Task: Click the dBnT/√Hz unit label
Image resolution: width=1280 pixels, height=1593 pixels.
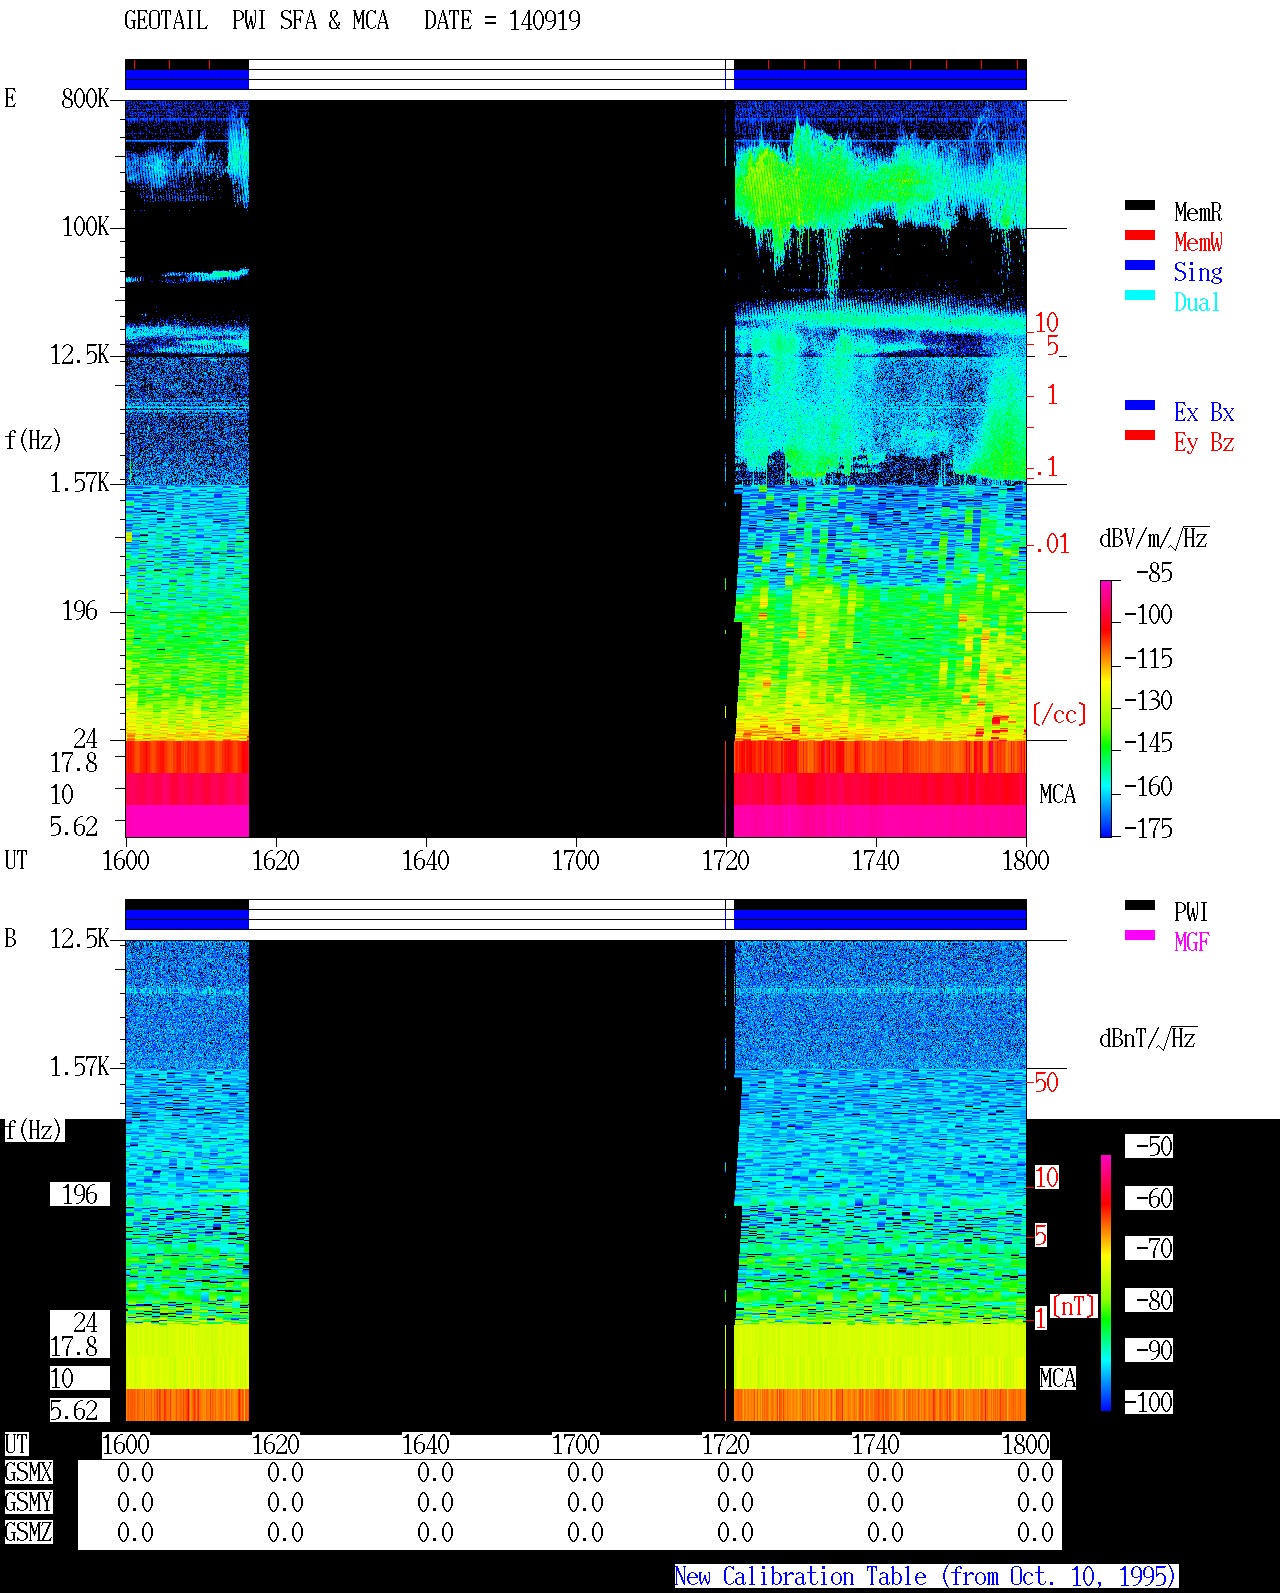Action: click(x=1148, y=1038)
